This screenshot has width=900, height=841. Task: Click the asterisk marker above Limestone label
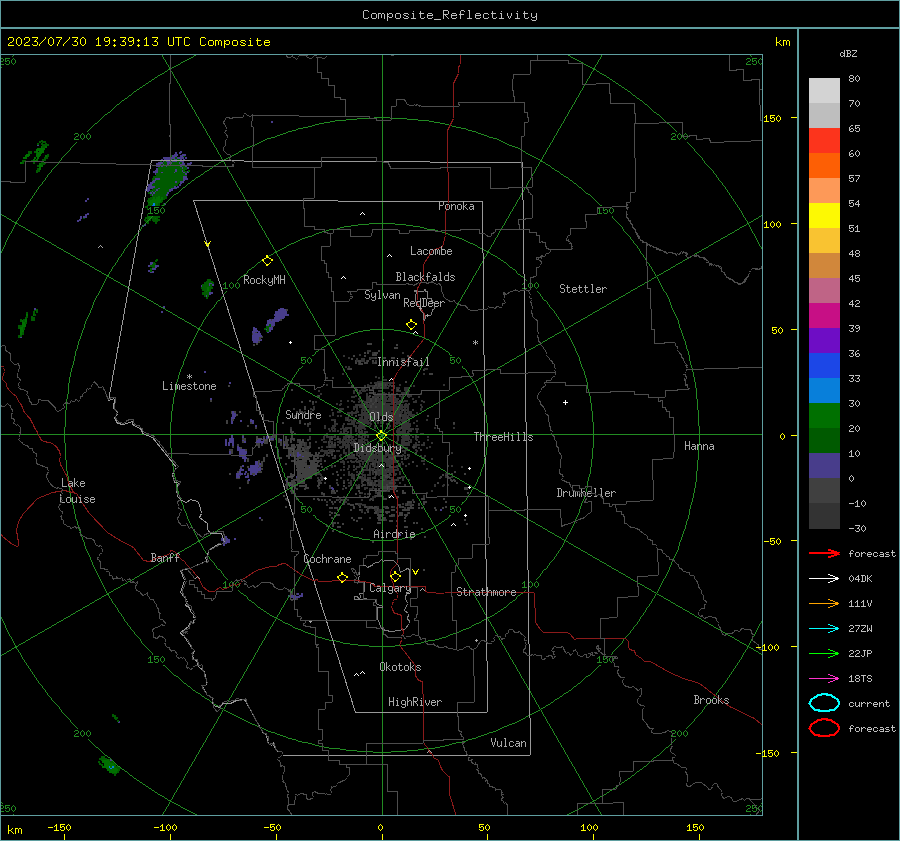189,377
